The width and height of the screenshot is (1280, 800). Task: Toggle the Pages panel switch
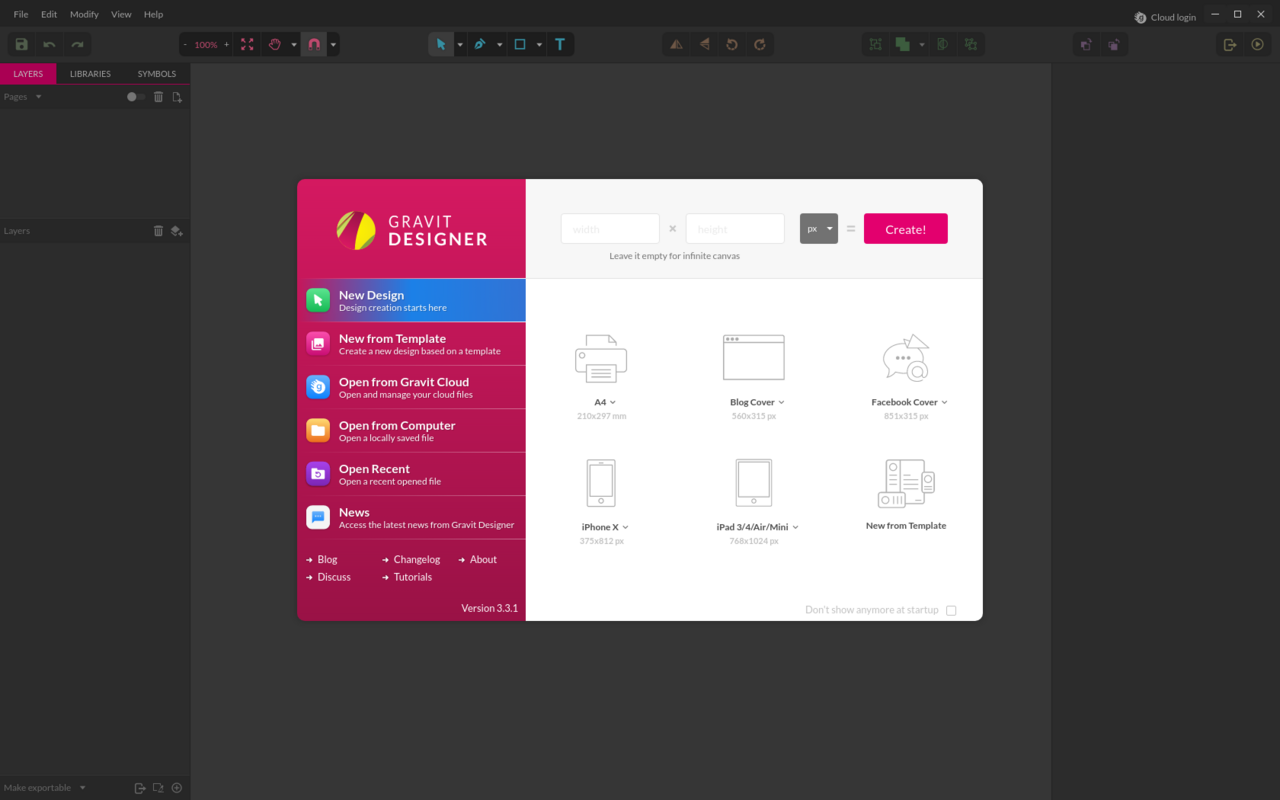136,97
